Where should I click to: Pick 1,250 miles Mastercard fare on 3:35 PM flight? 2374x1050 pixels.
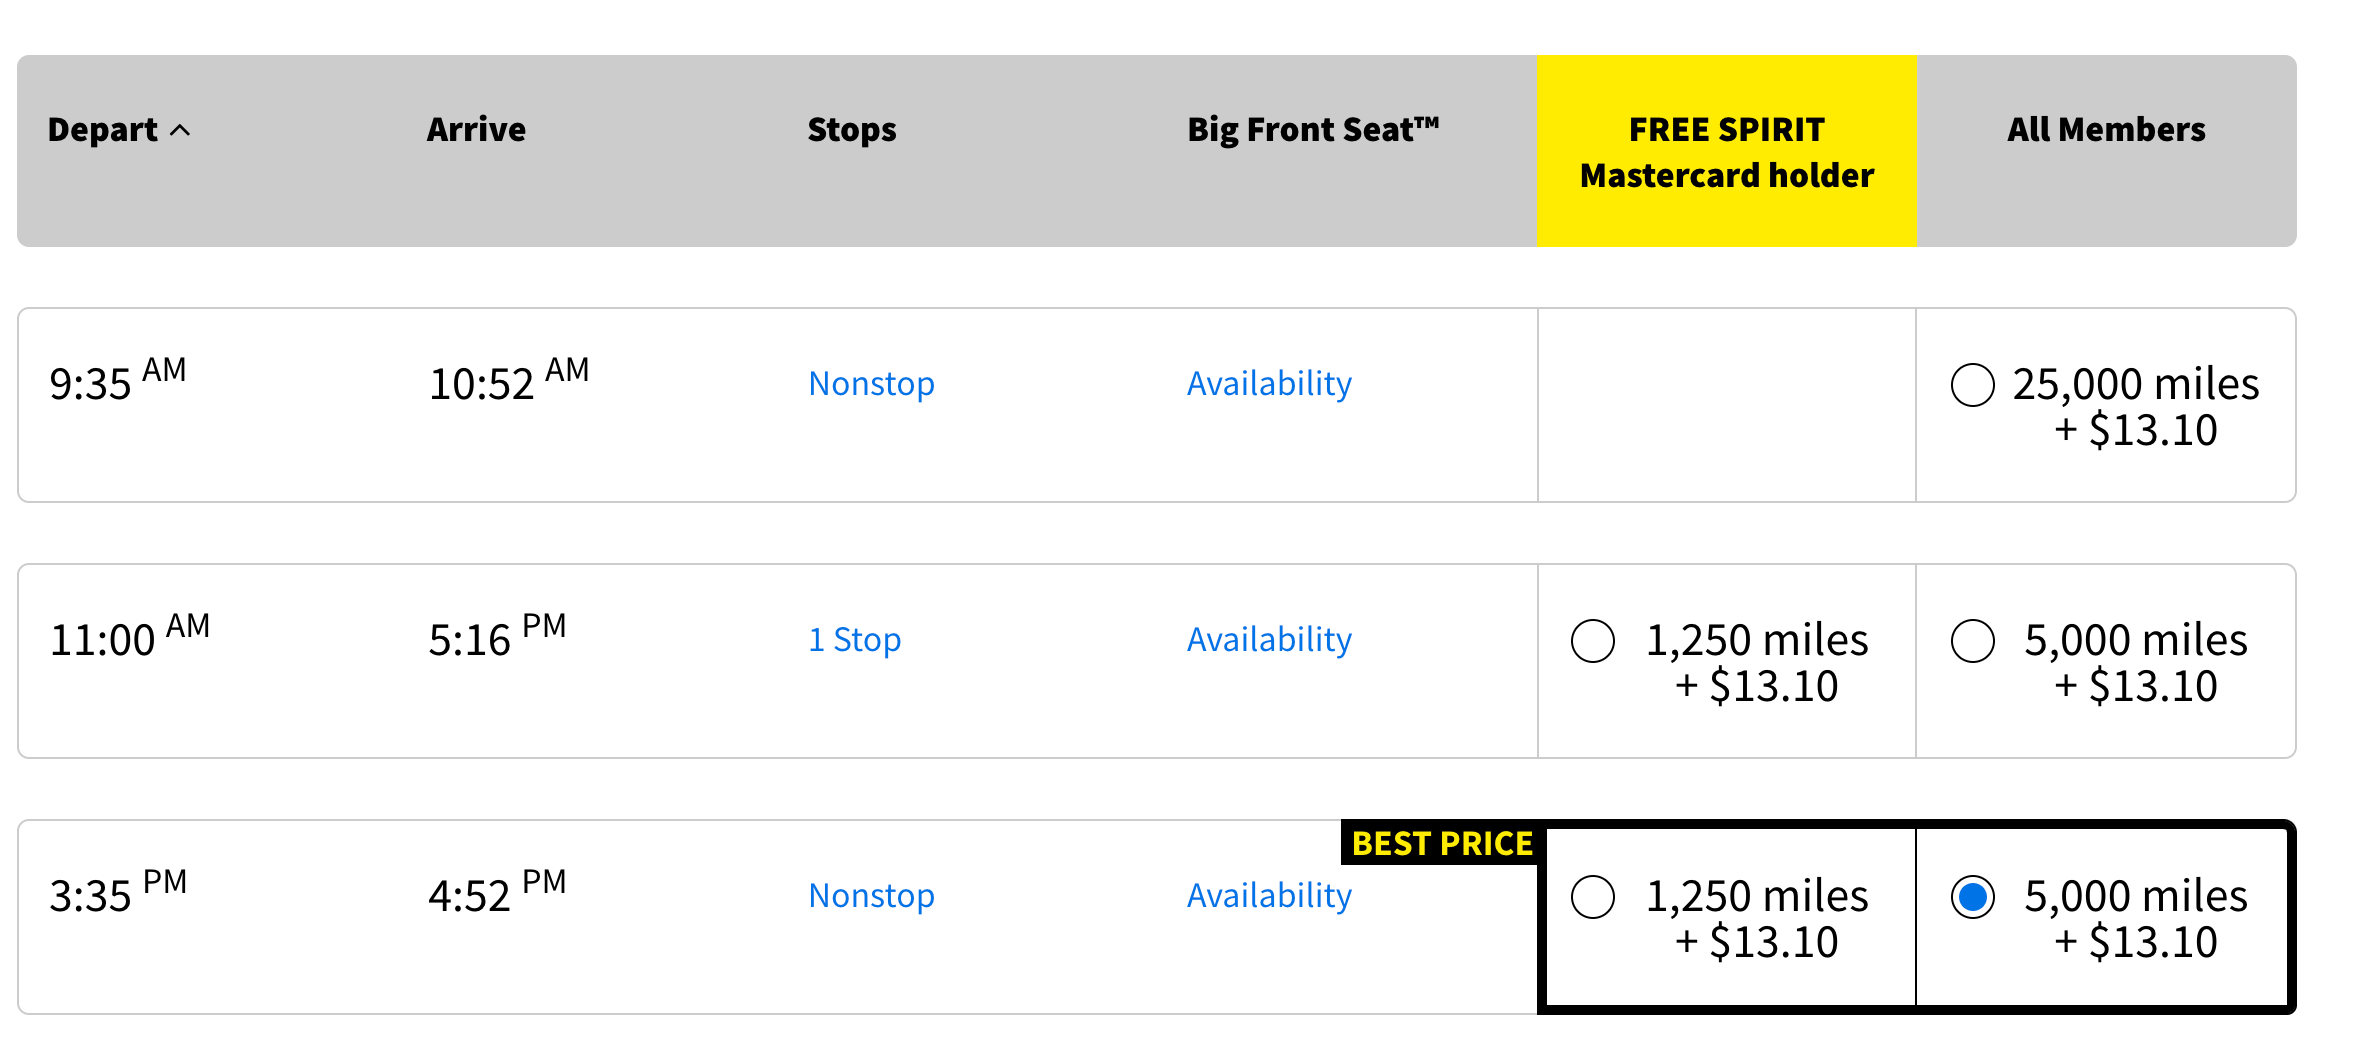(x=1592, y=897)
